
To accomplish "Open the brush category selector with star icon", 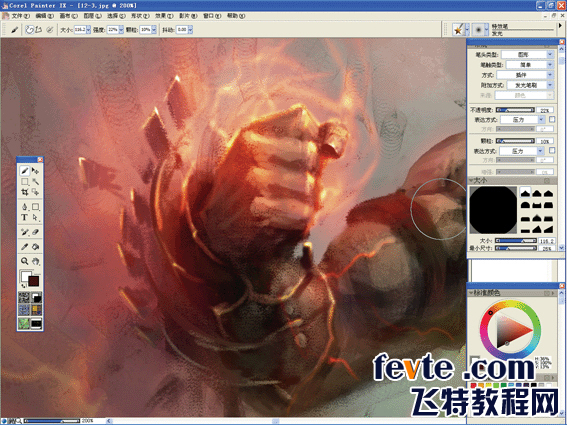I will point(461,30).
